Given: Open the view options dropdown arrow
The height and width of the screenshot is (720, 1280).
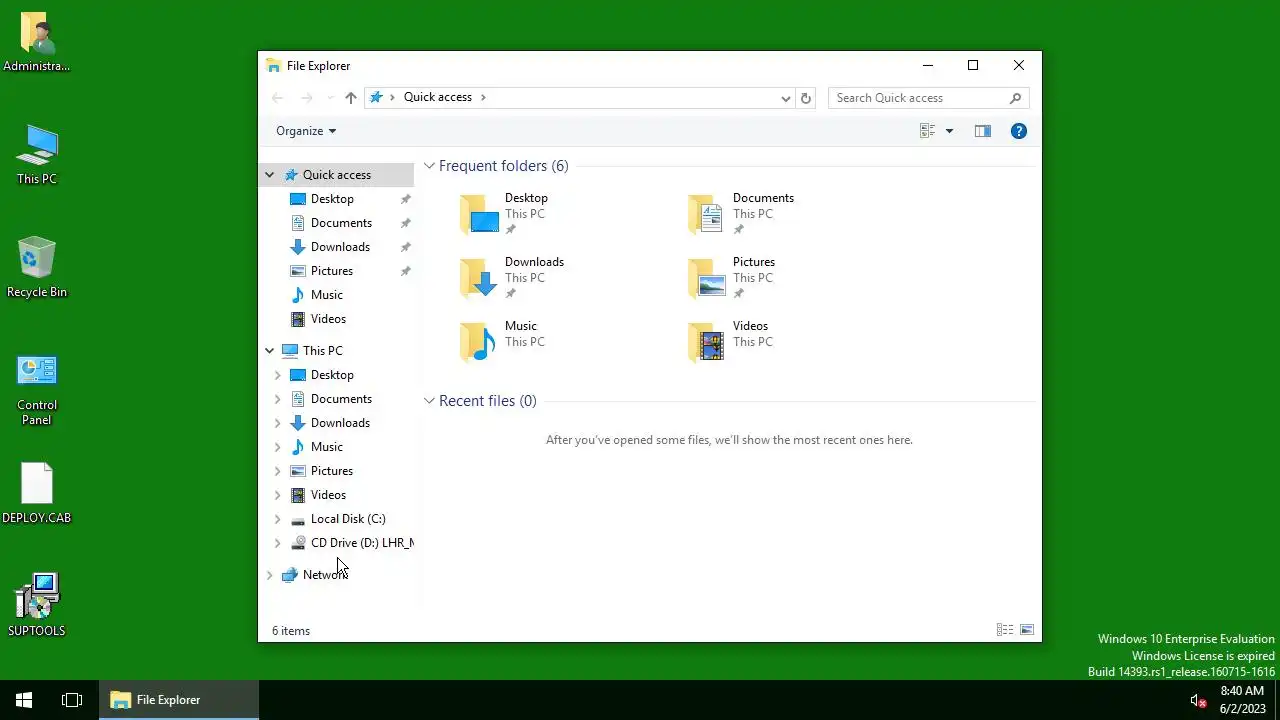Looking at the screenshot, I should (950, 131).
